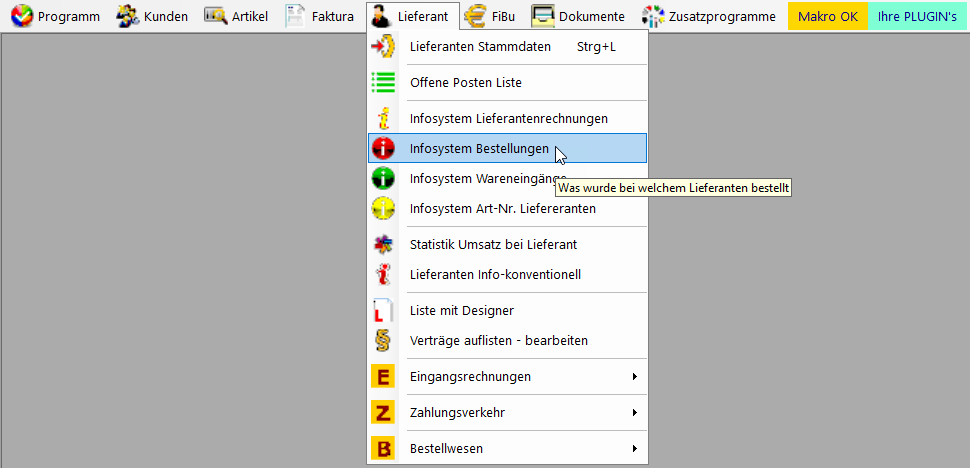
Task: Select Lieferanten Stammdaten menu entry
Action: (x=508, y=47)
